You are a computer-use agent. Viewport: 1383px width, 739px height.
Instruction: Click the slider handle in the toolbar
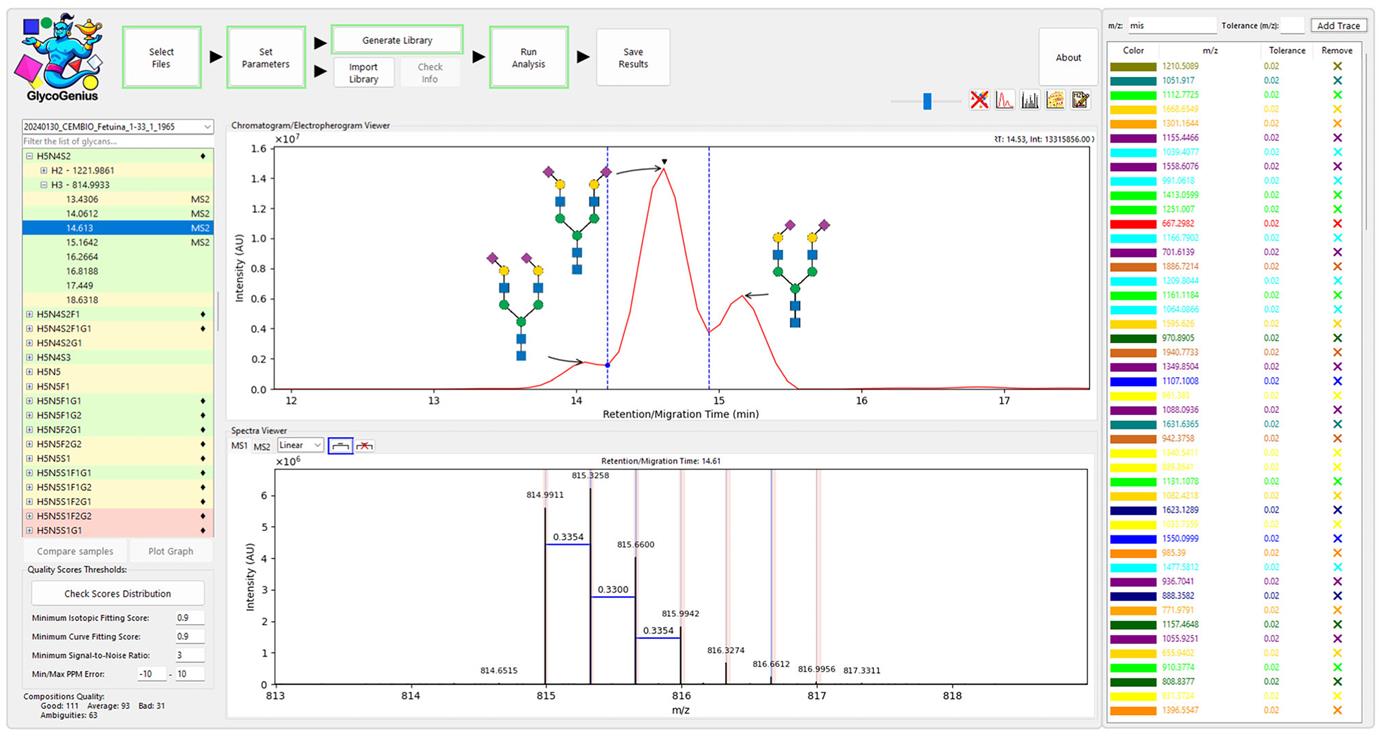pos(928,101)
